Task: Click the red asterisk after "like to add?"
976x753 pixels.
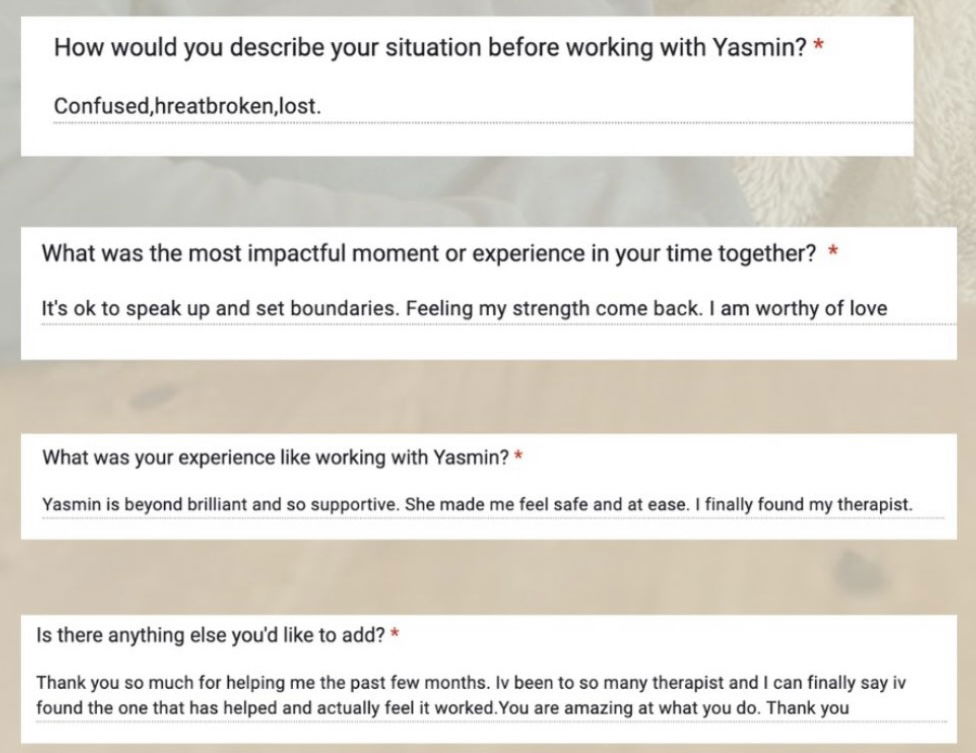Action: (394, 633)
